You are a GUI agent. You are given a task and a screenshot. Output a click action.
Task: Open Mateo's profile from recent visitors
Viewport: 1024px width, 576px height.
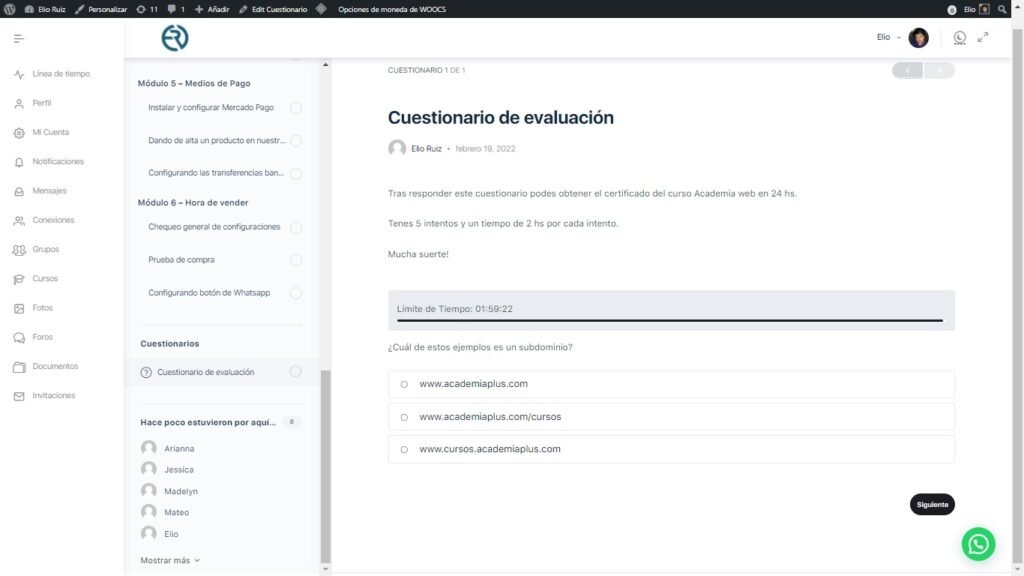(x=176, y=513)
